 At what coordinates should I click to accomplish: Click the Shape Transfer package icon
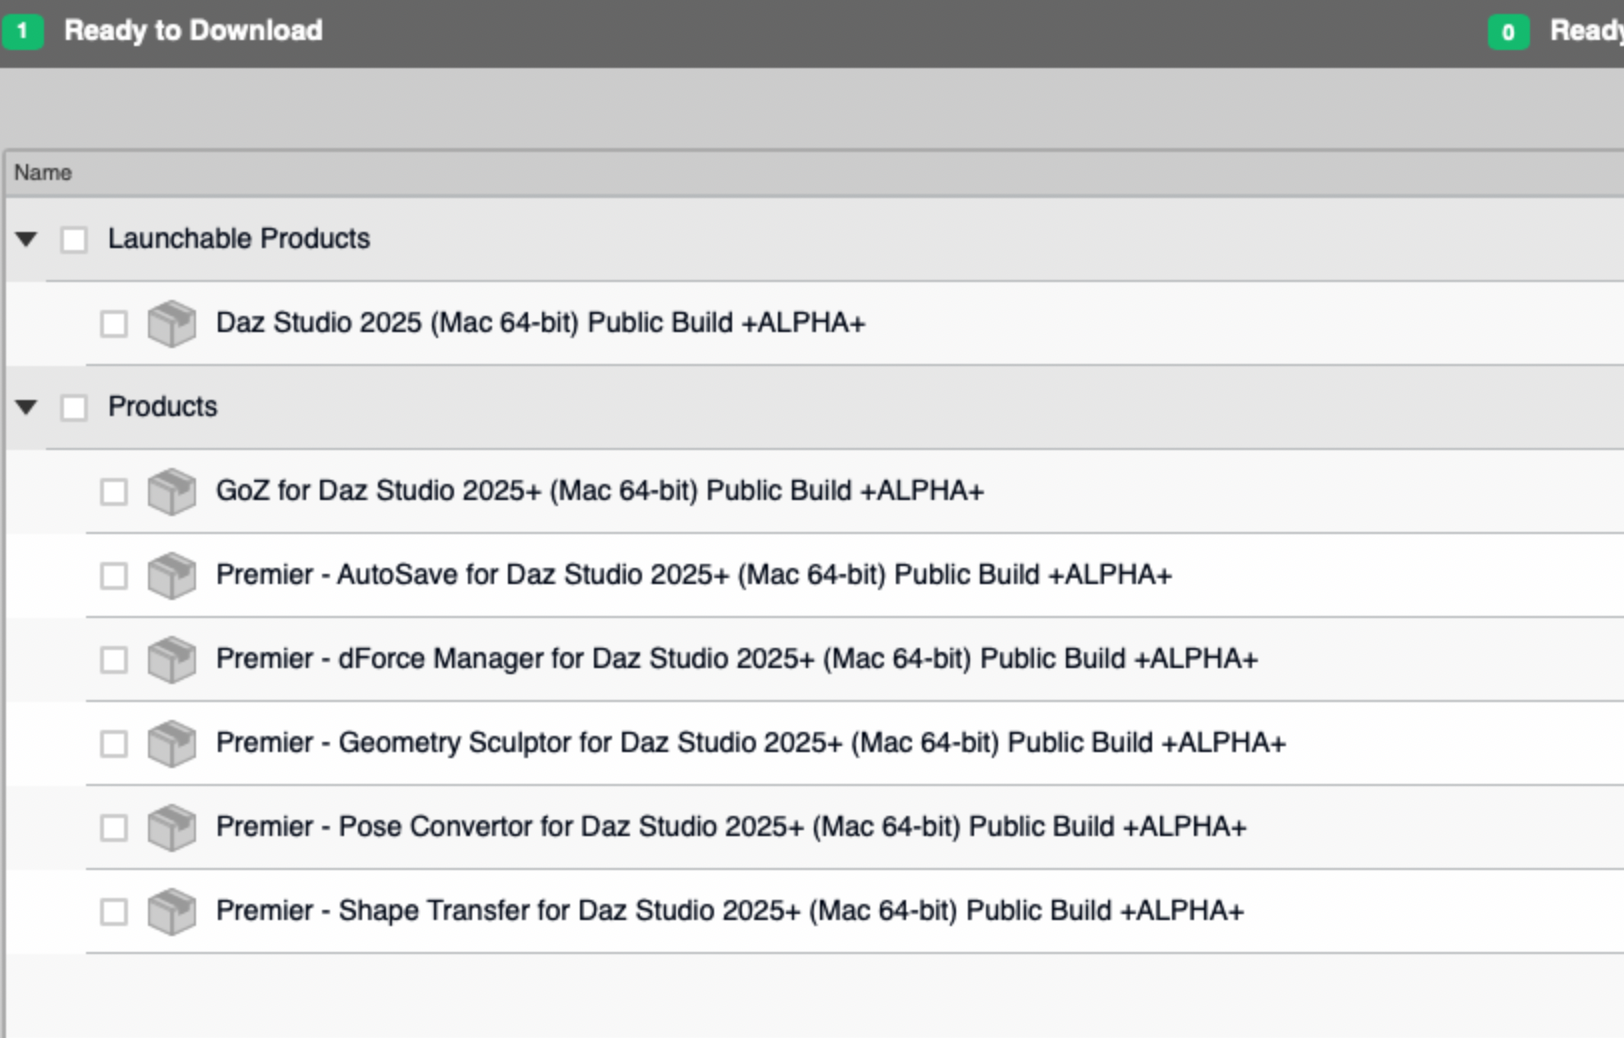(171, 912)
